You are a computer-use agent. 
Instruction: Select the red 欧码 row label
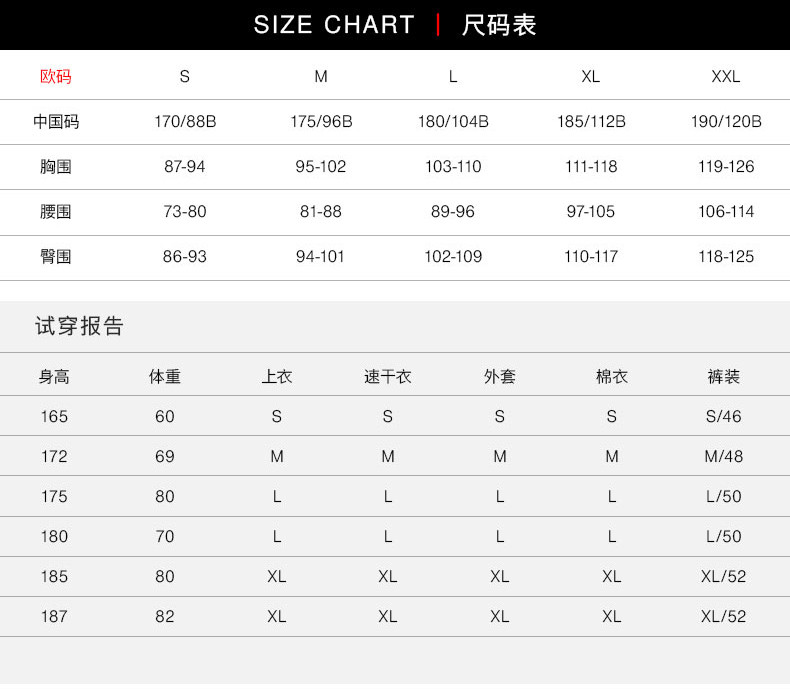click(x=56, y=76)
